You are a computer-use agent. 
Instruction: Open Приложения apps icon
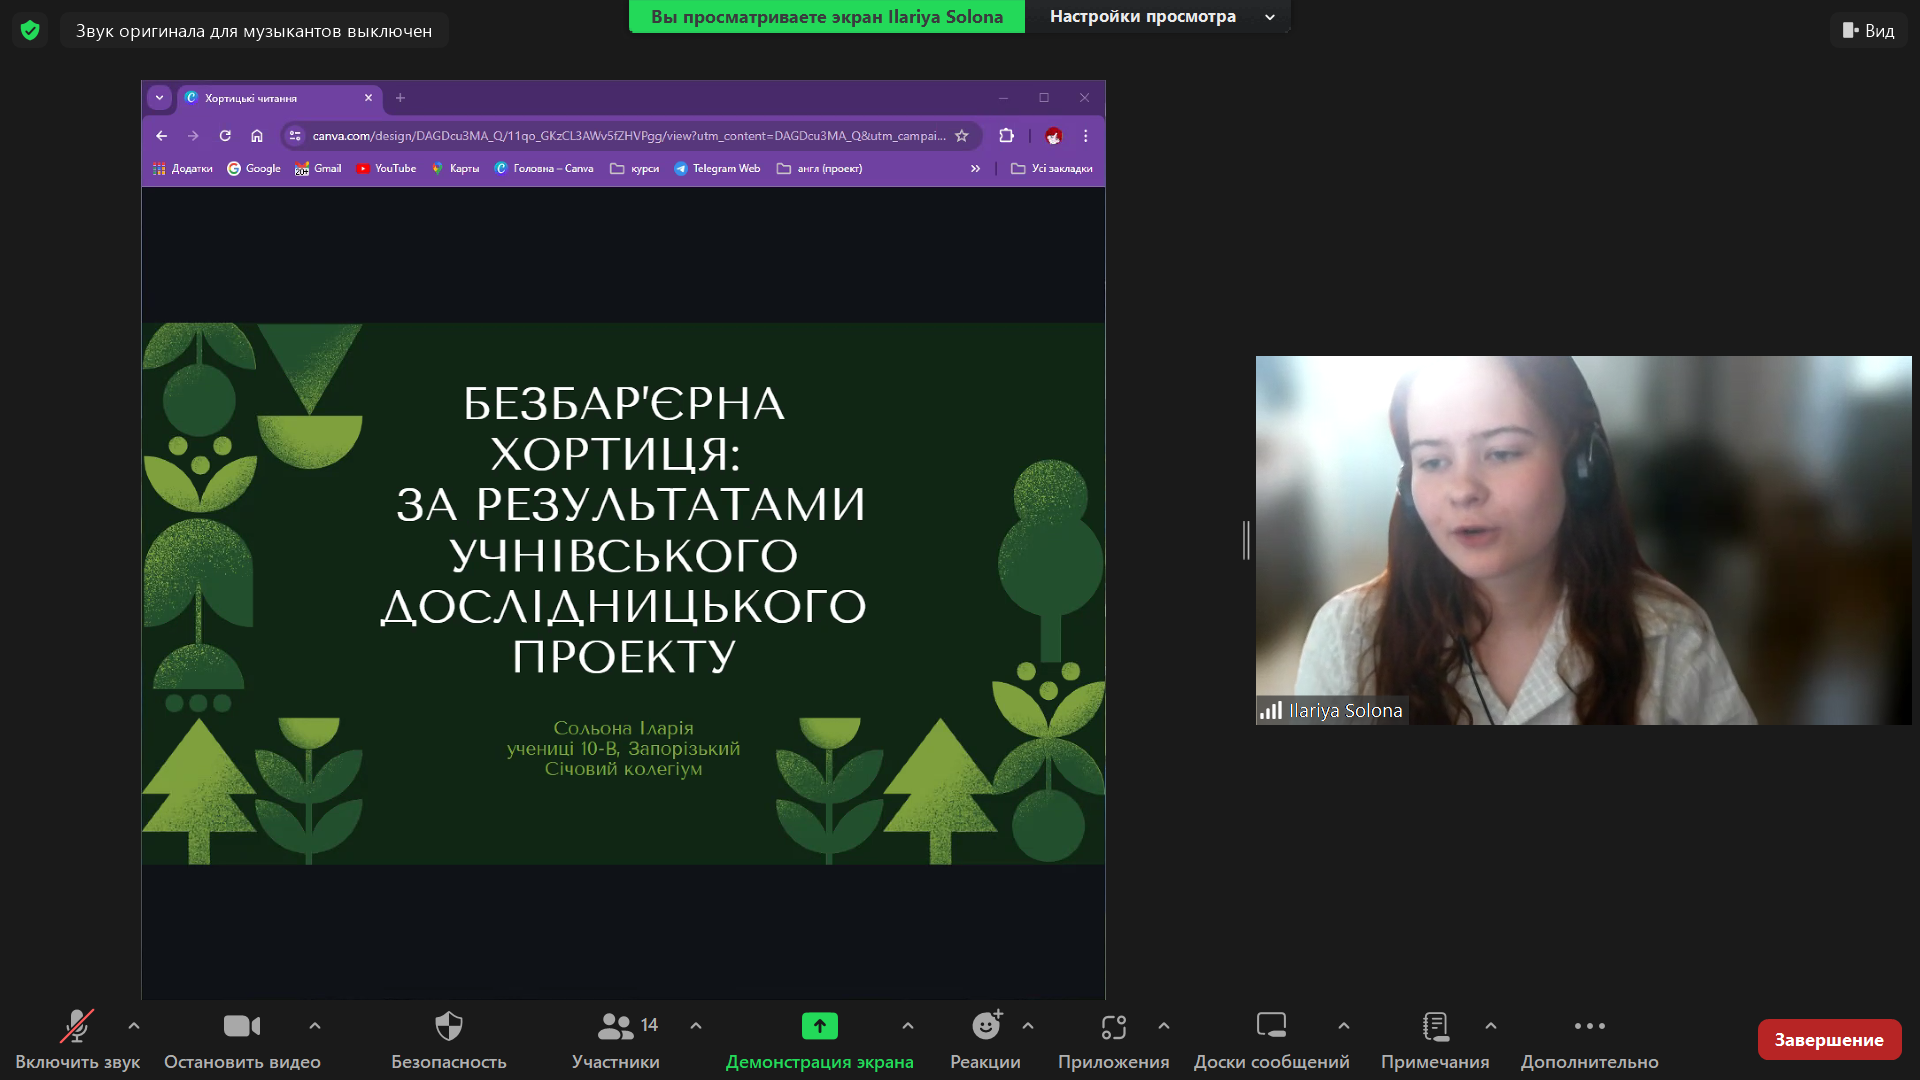pos(1114,1026)
